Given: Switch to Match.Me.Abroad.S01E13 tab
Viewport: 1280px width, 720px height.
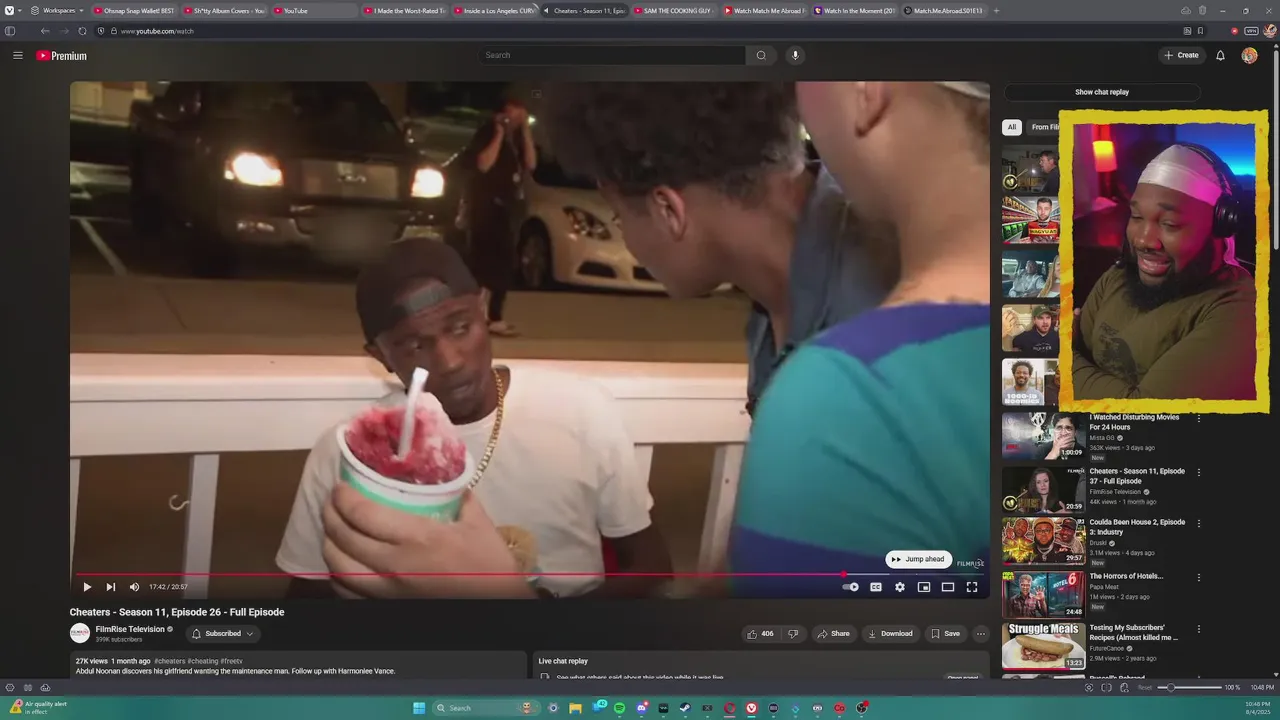Looking at the screenshot, I should (944, 10).
